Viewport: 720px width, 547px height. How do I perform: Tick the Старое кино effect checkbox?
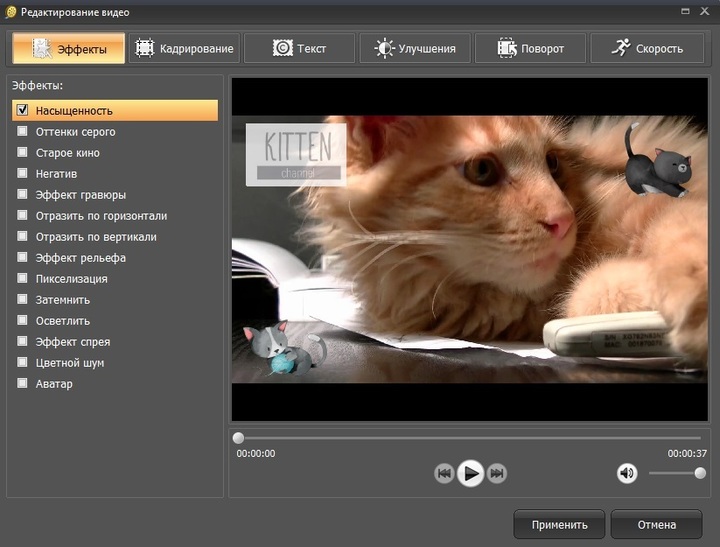(x=22, y=152)
